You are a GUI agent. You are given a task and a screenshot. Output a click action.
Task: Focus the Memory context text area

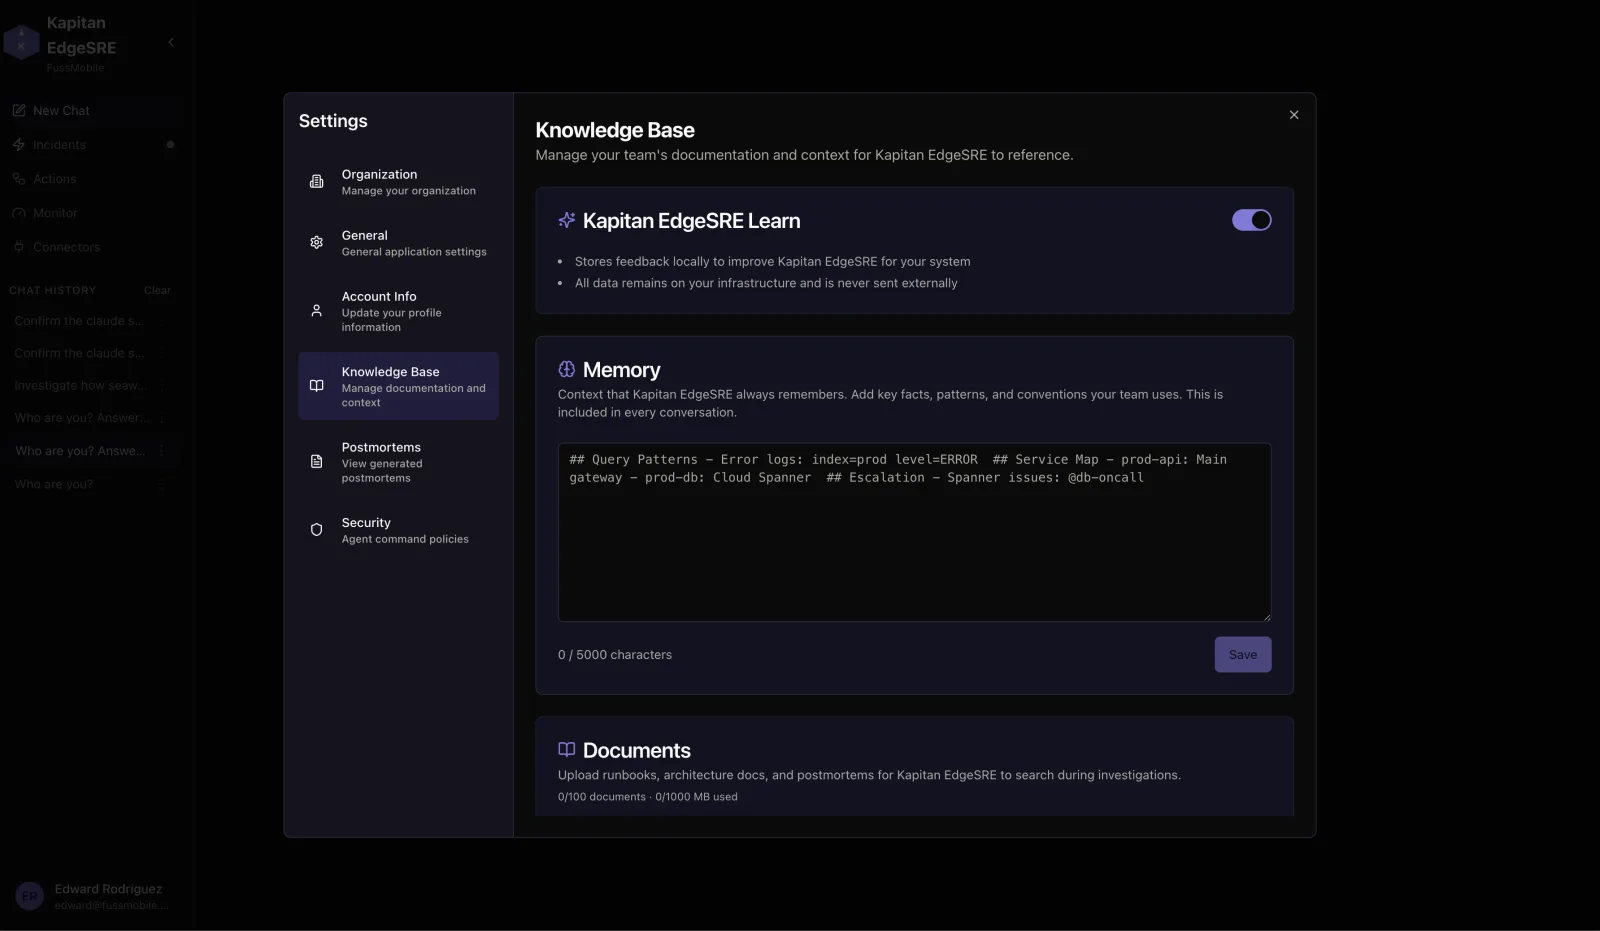click(914, 532)
